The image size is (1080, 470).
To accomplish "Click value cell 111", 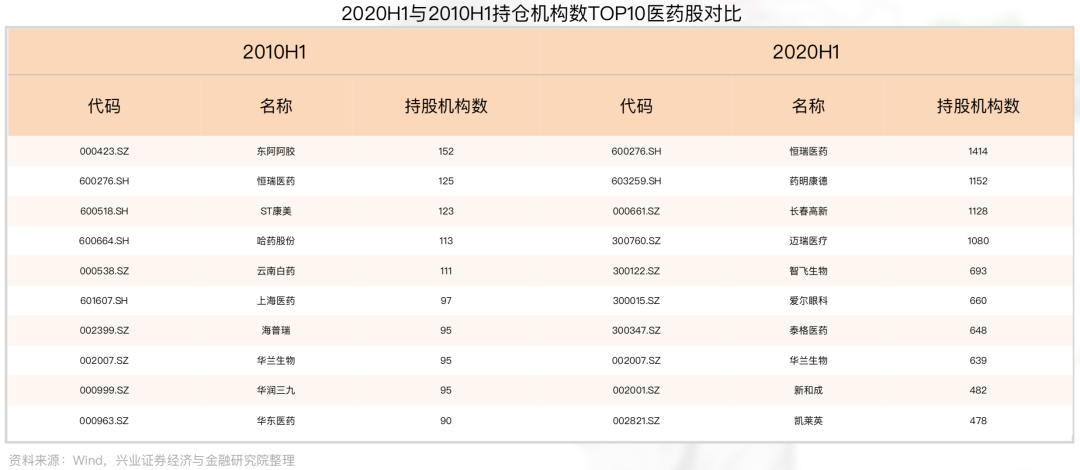I will pos(446,271).
